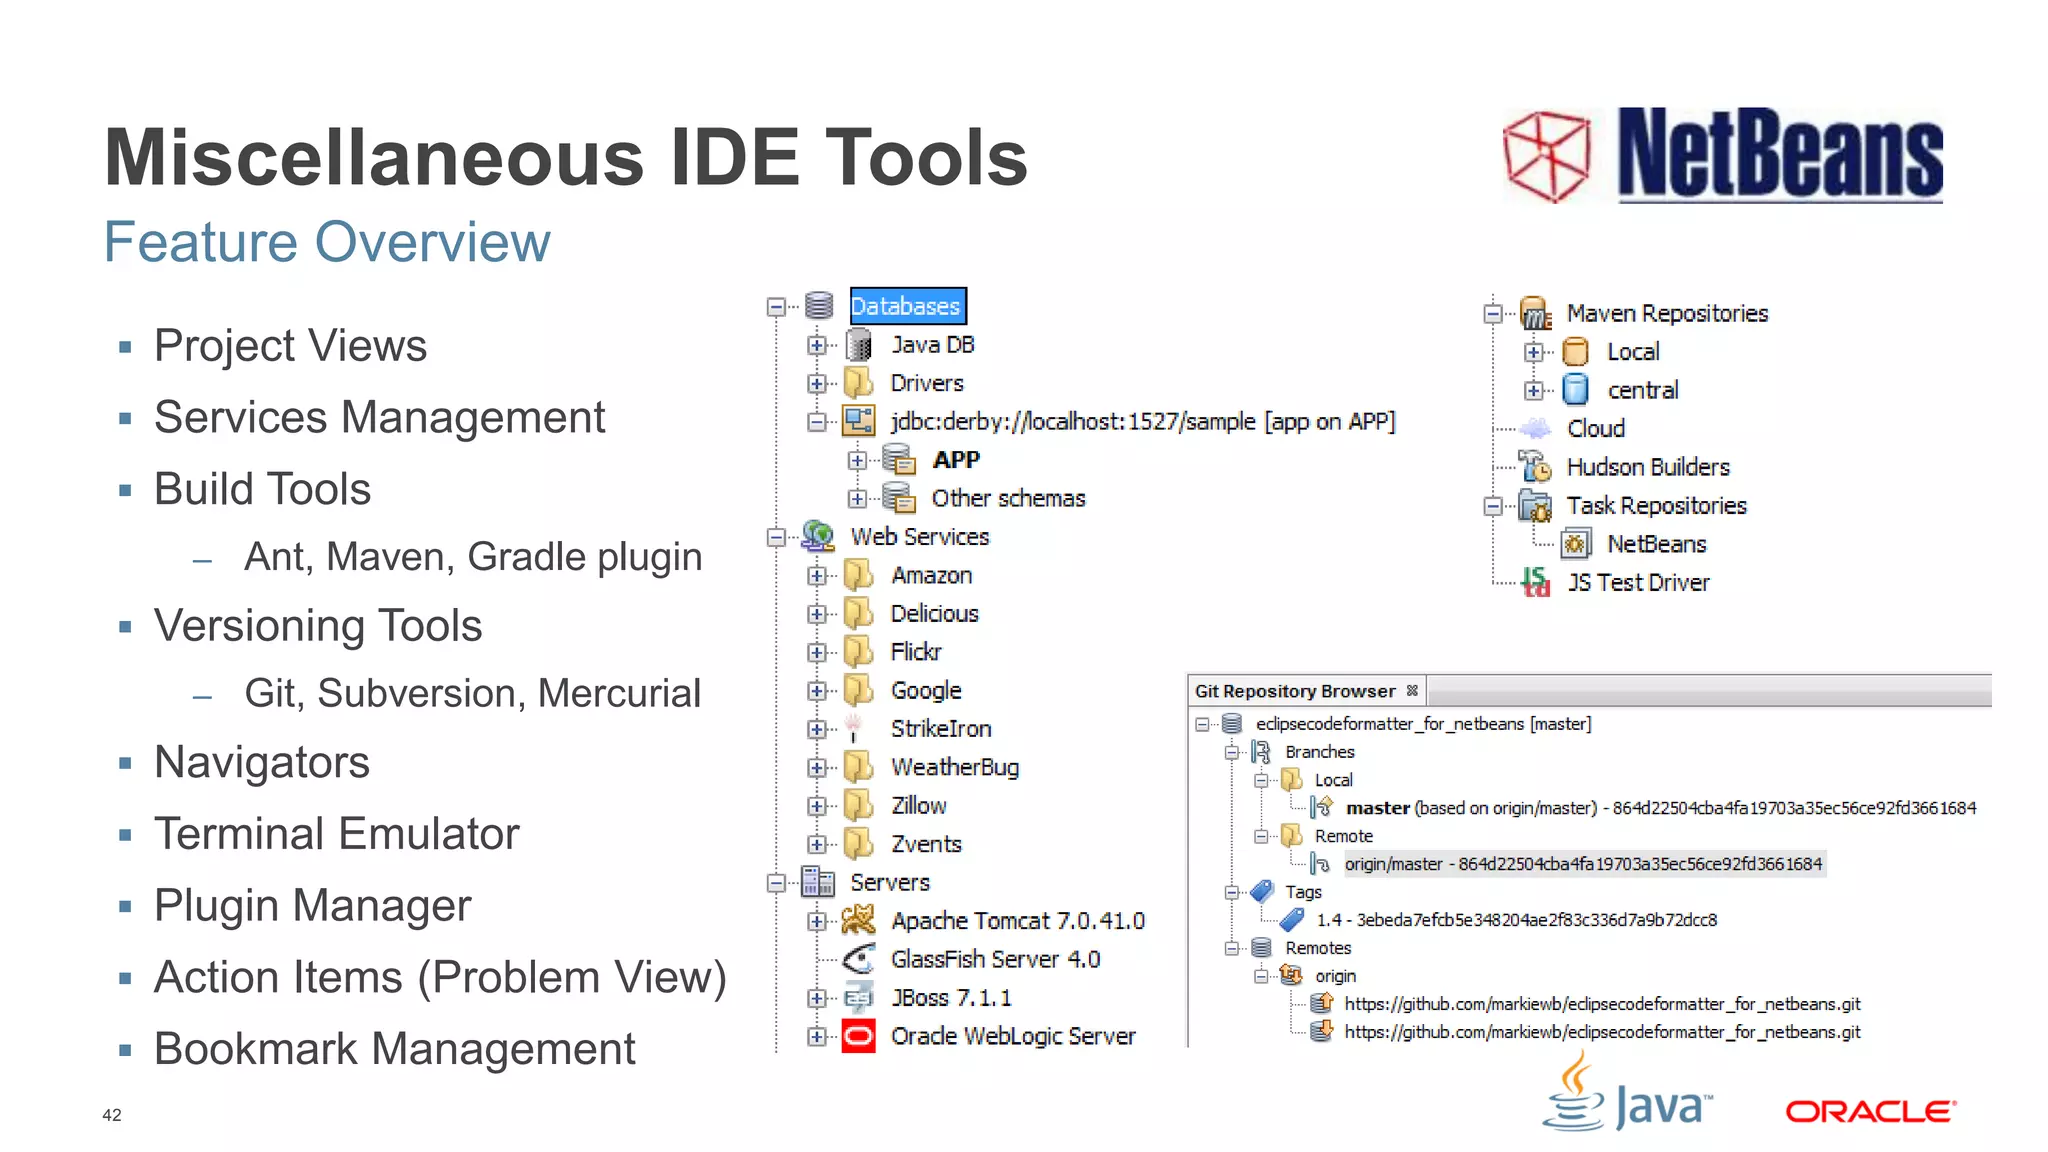Collapse the Task Repositories node
The width and height of the screenshot is (2048, 1152).
click(1493, 506)
